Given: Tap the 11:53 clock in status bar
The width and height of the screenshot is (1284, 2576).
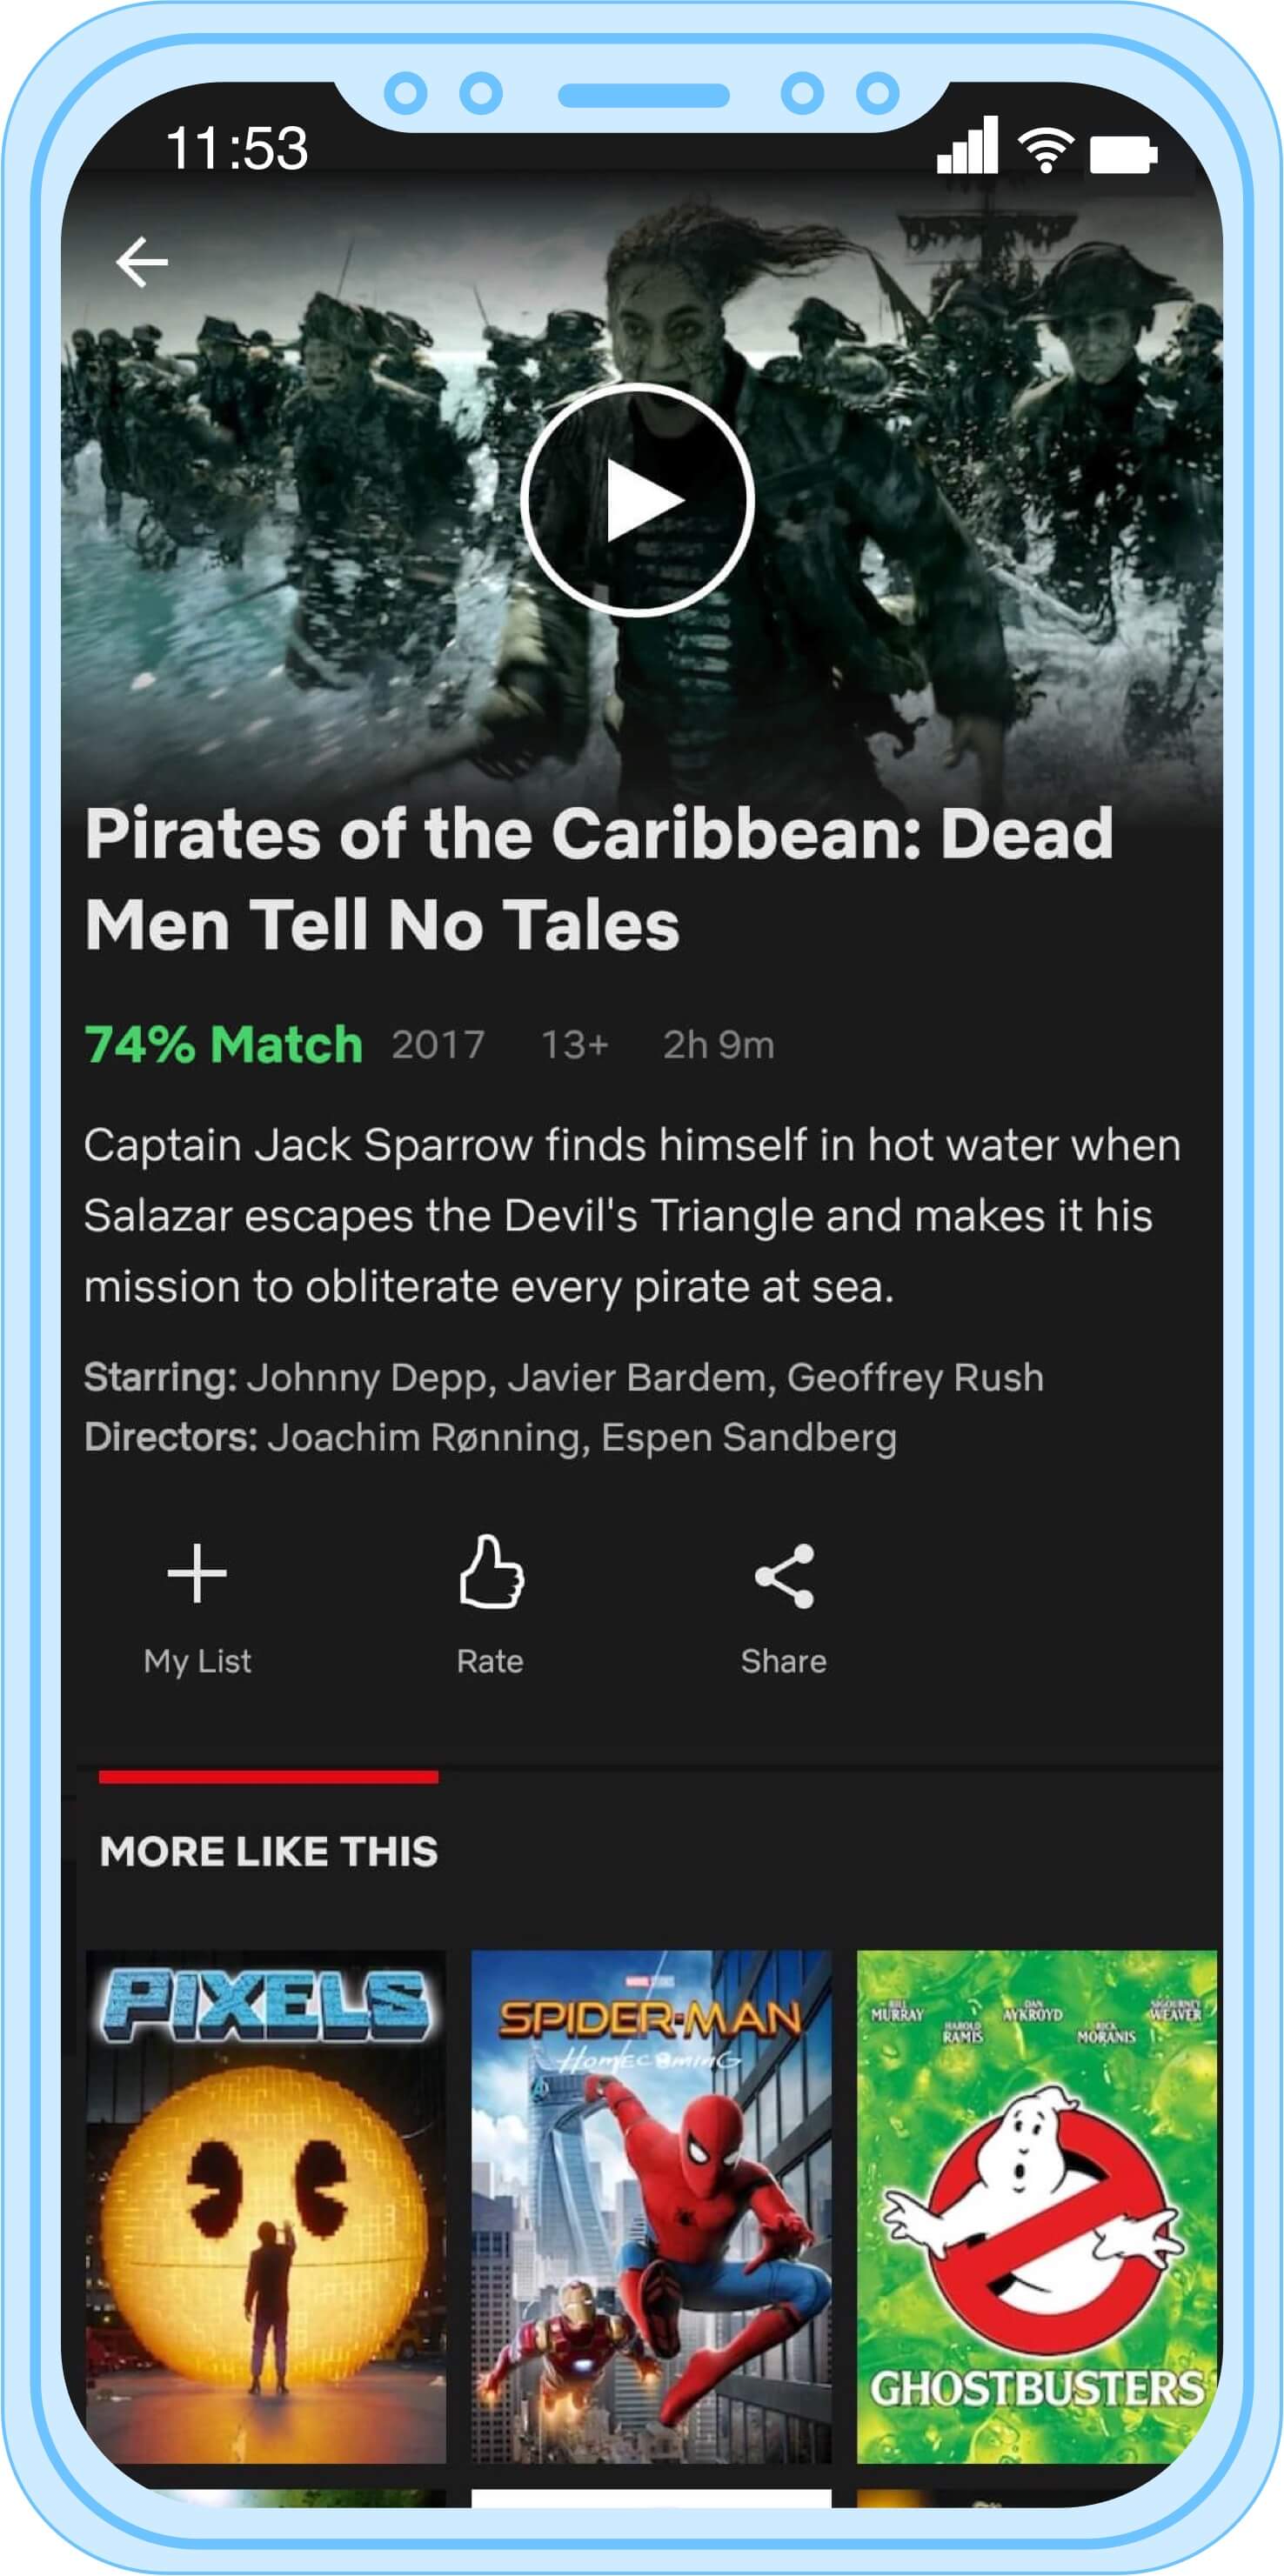Looking at the screenshot, I should [x=237, y=148].
